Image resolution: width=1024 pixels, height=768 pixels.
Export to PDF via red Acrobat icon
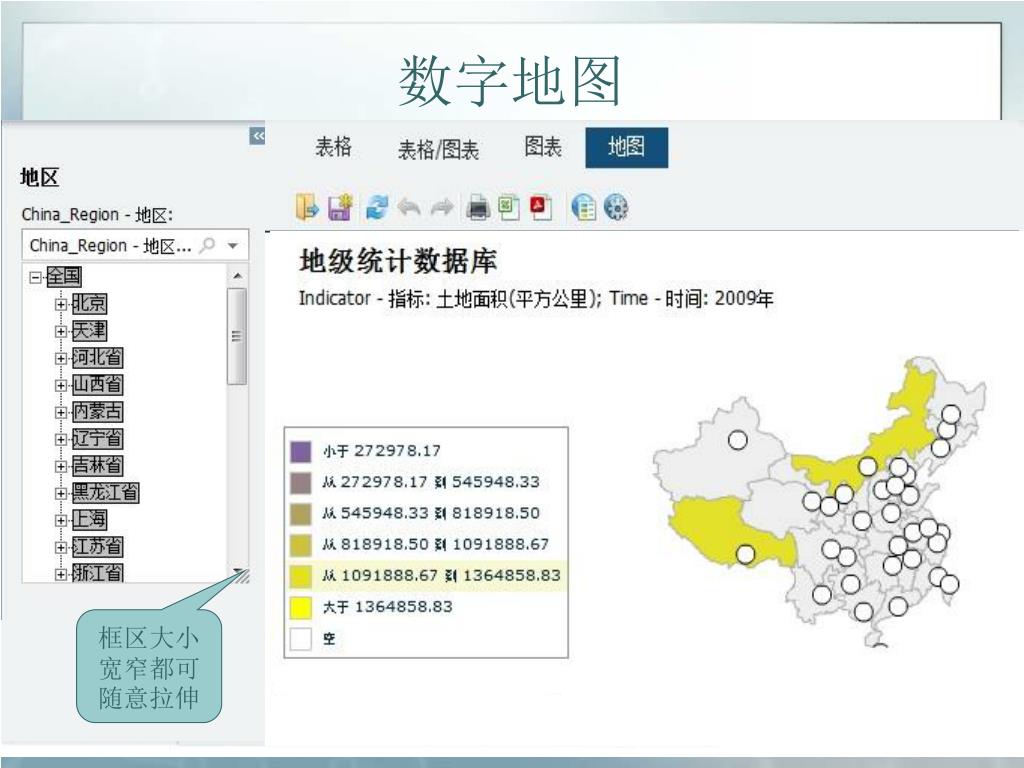point(541,208)
